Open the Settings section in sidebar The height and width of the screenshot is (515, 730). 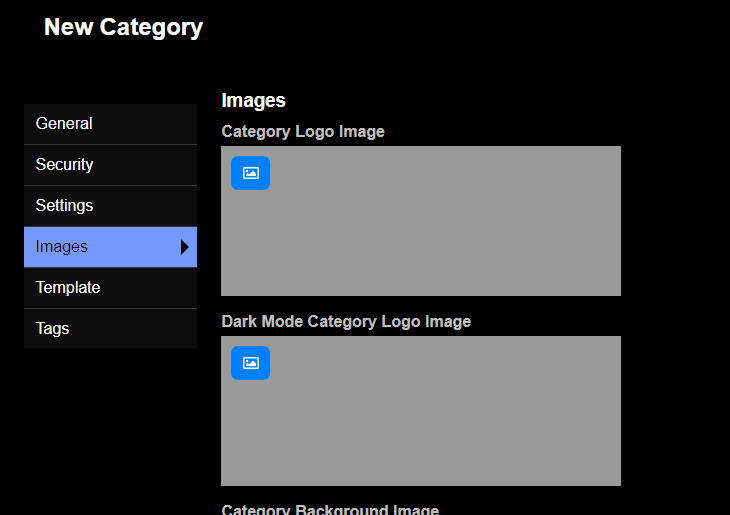click(x=110, y=206)
